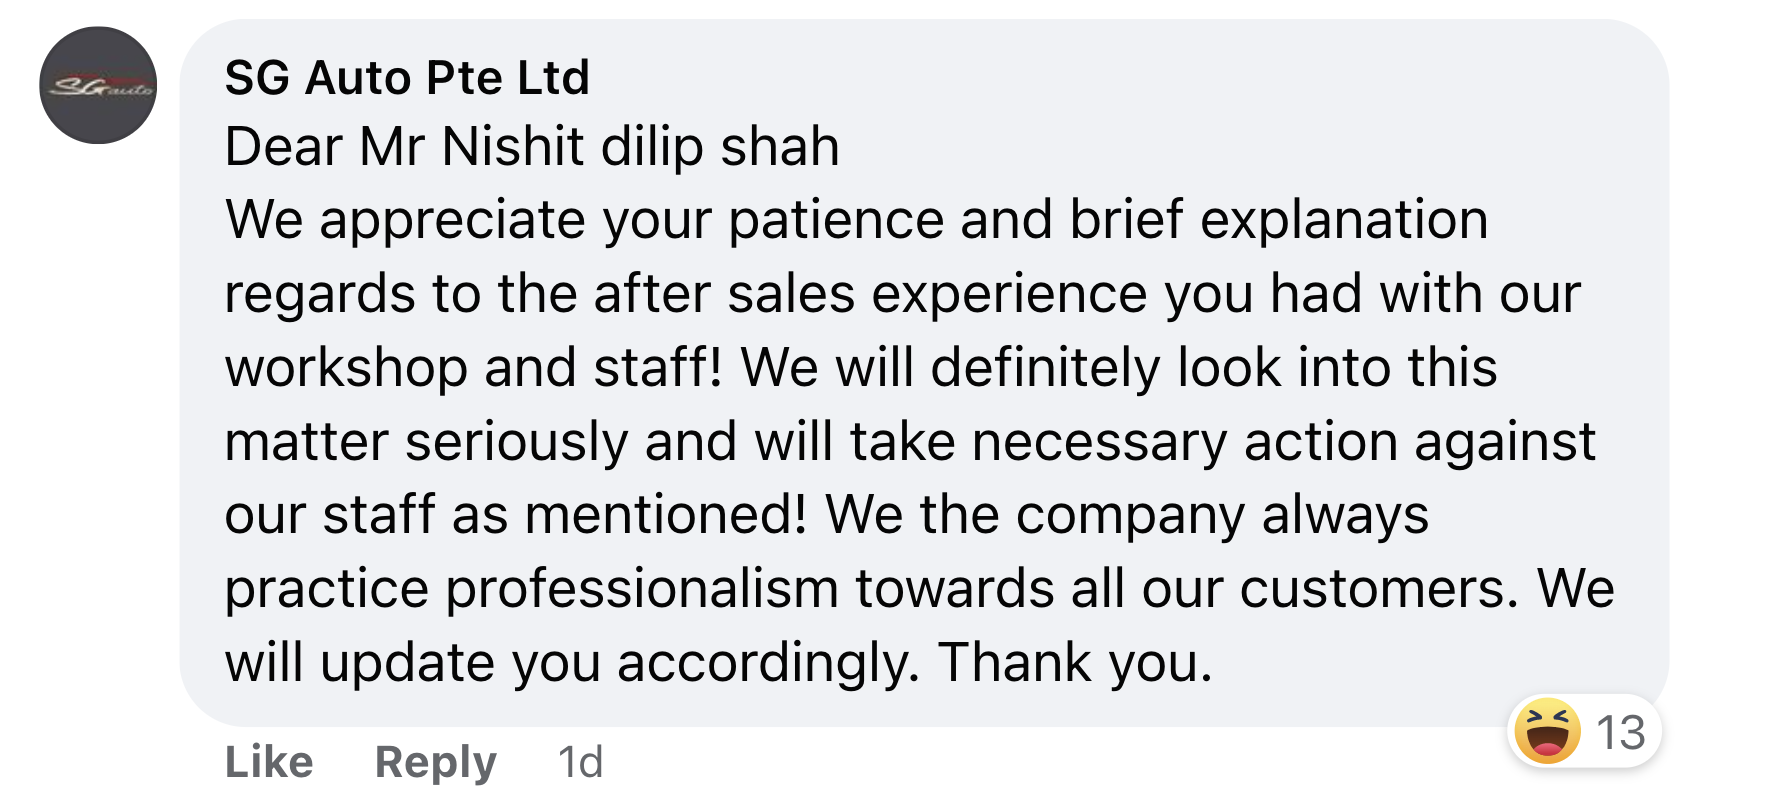The width and height of the screenshot is (1790, 810).
Task: Click the word "accordingly" in the comment
Action: coord(768,662)
